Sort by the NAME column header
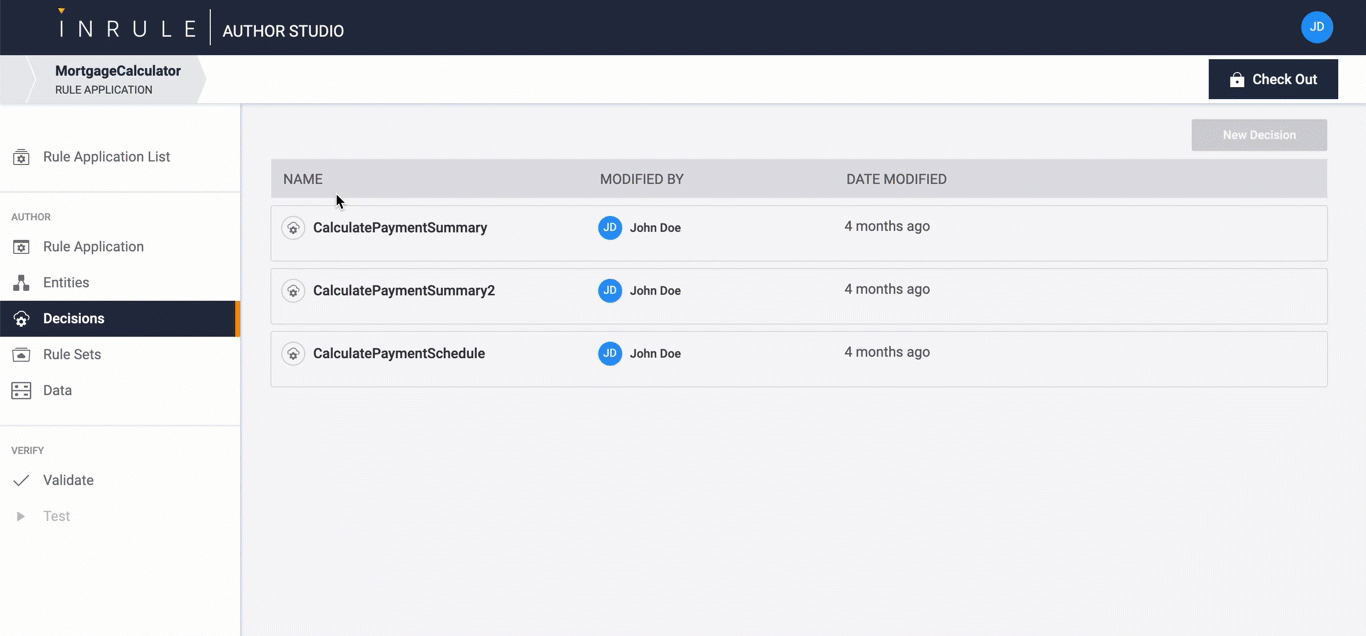Image resolution: width=1366 pixels, height=636 pixels. click(x=303, y=178)
